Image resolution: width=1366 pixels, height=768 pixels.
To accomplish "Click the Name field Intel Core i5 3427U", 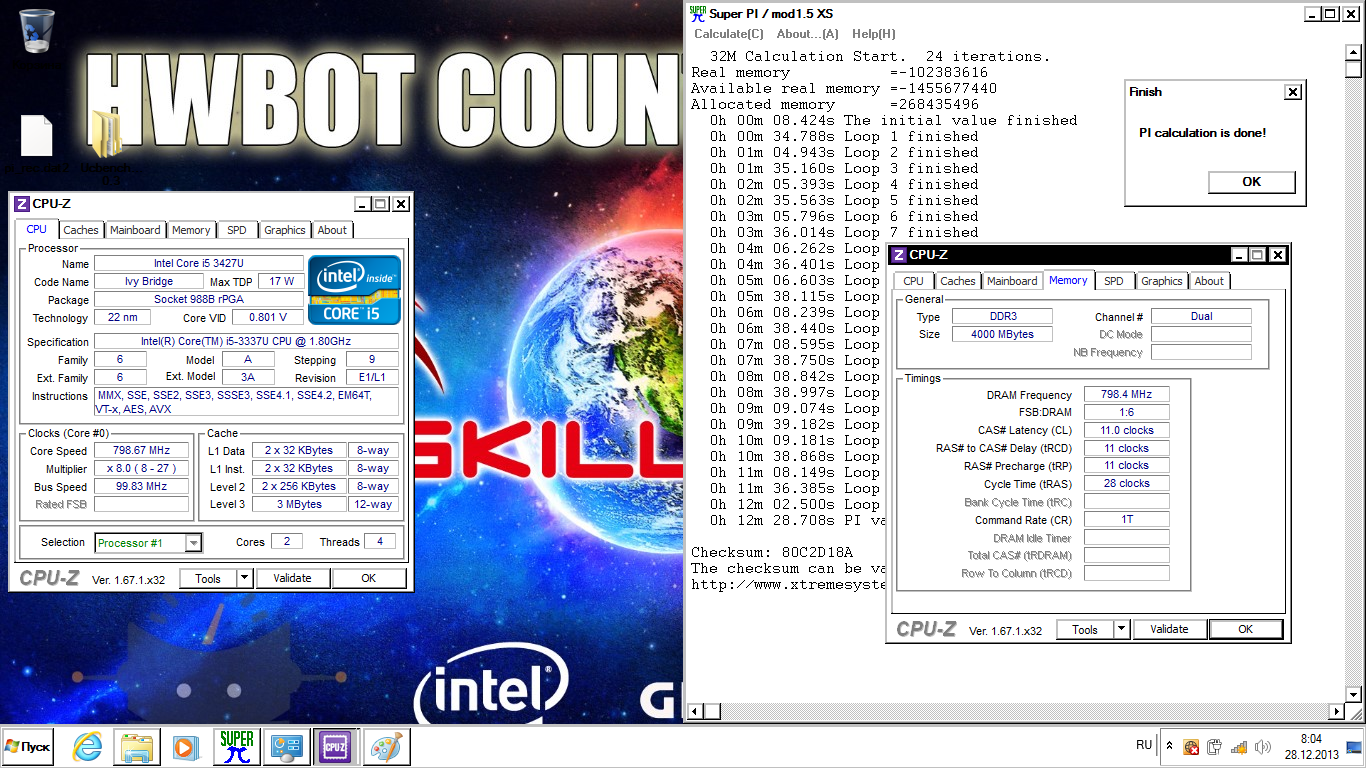I will [198, 264].
